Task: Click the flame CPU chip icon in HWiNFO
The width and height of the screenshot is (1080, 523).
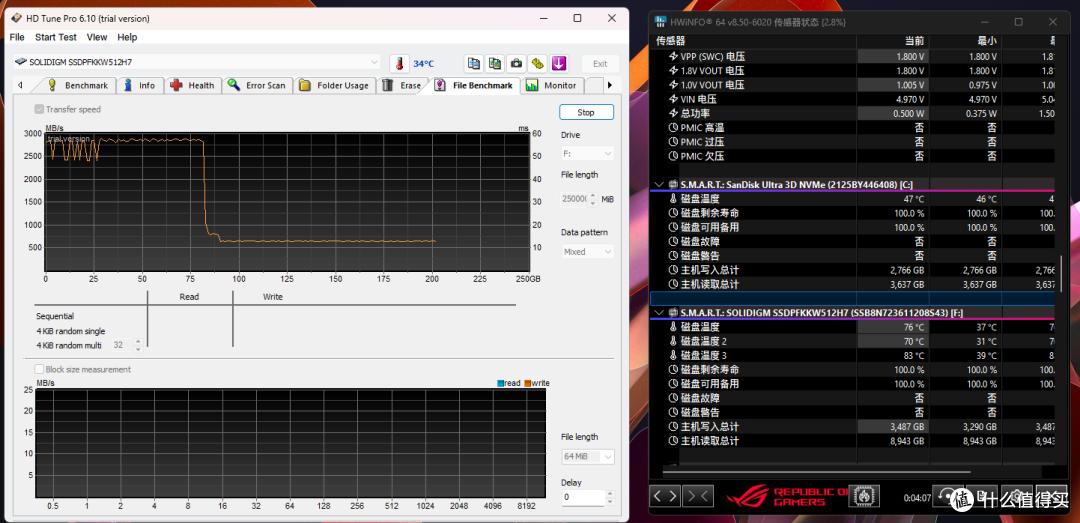Action: pos(862,495)
